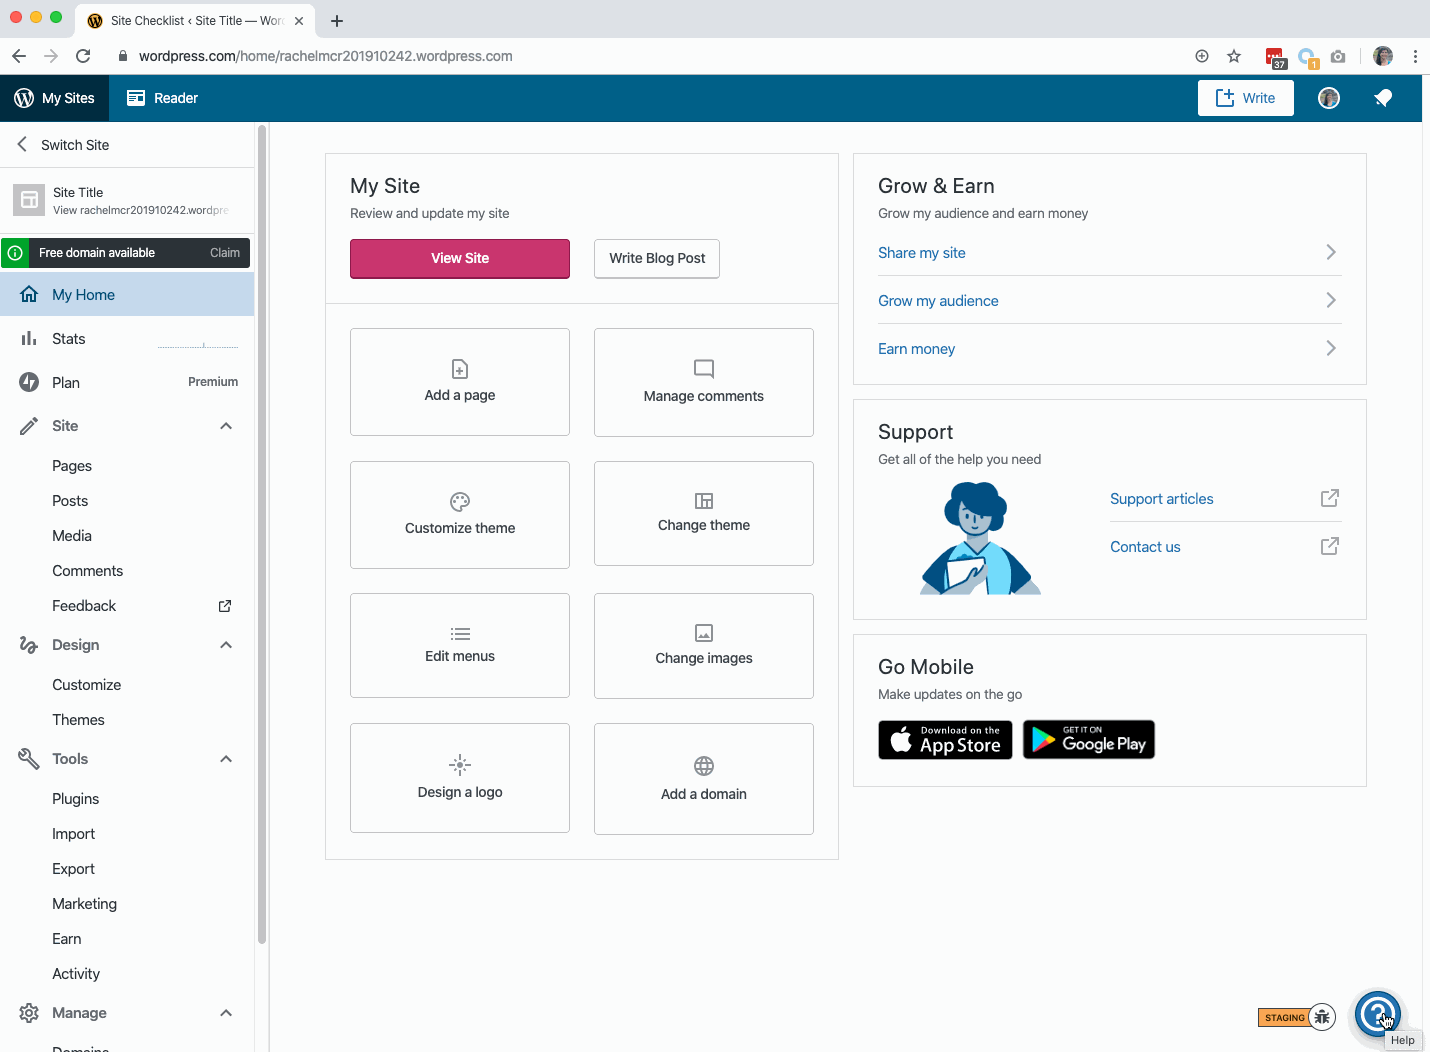This screenshot has width=1430, height=1052.
Task: Click the Site Checklist browser tab
Action: (195, 20)
